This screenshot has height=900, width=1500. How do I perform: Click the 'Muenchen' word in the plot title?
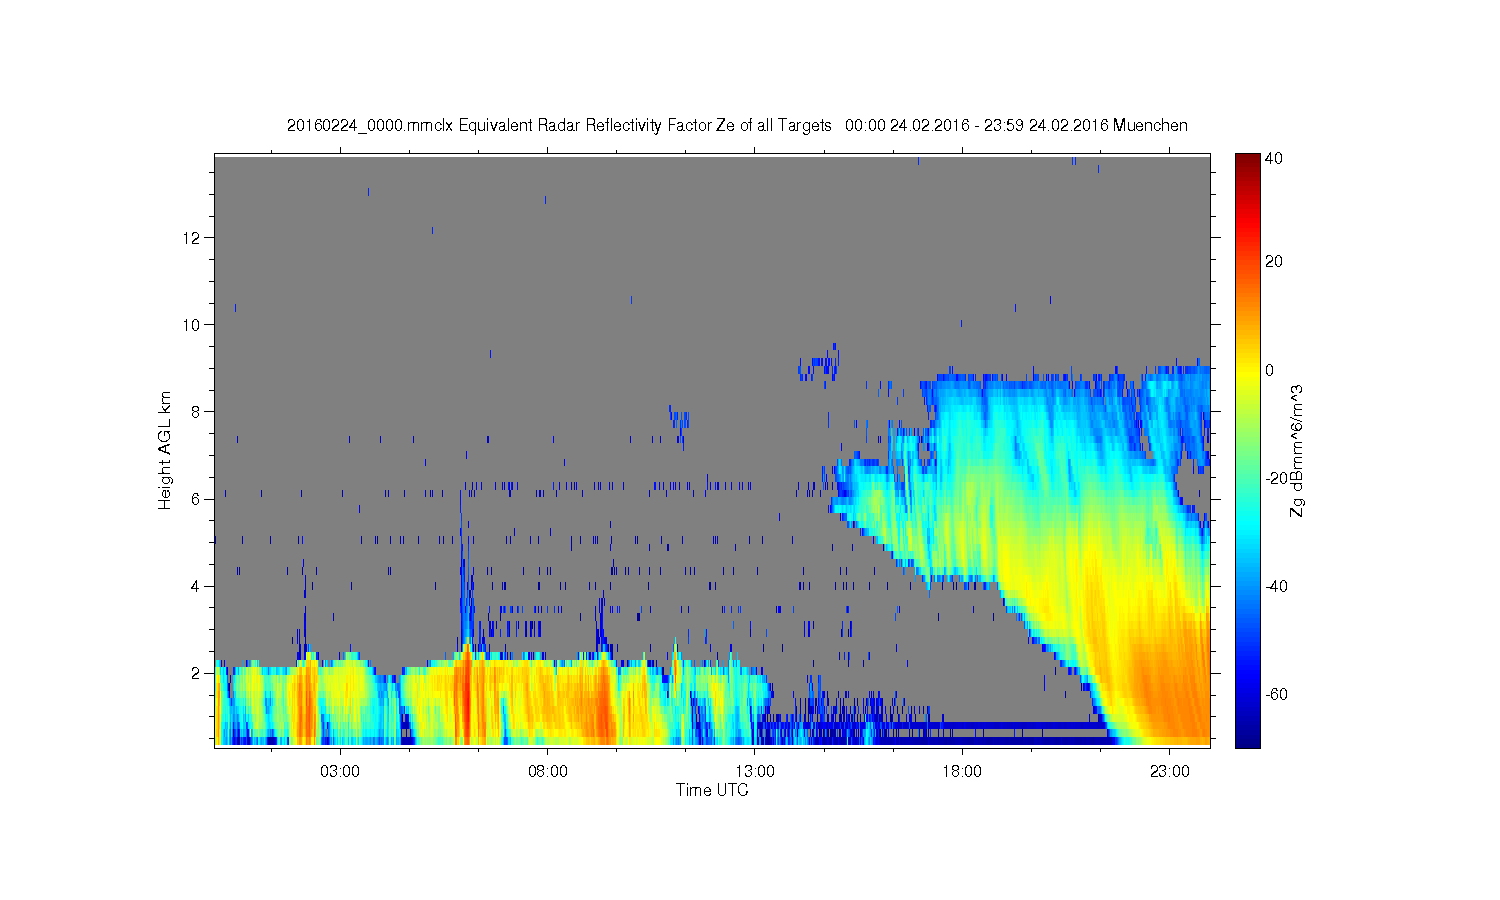[1150, 125]
